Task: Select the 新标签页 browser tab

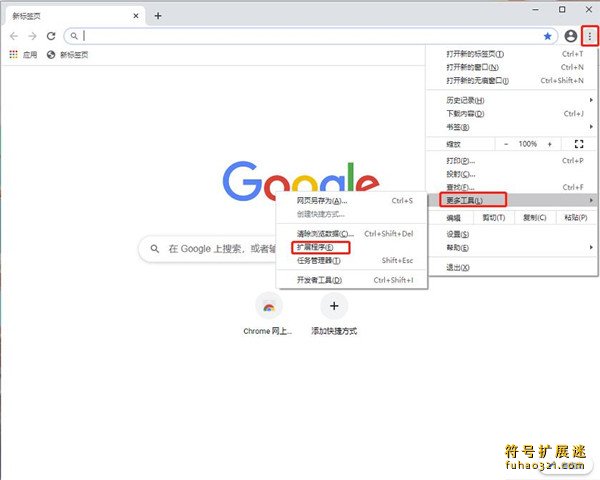Action: tap(73, 16)
